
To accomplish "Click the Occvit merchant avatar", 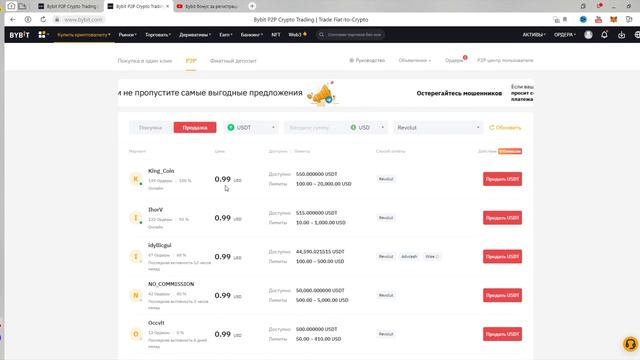I will pos(136,334).
